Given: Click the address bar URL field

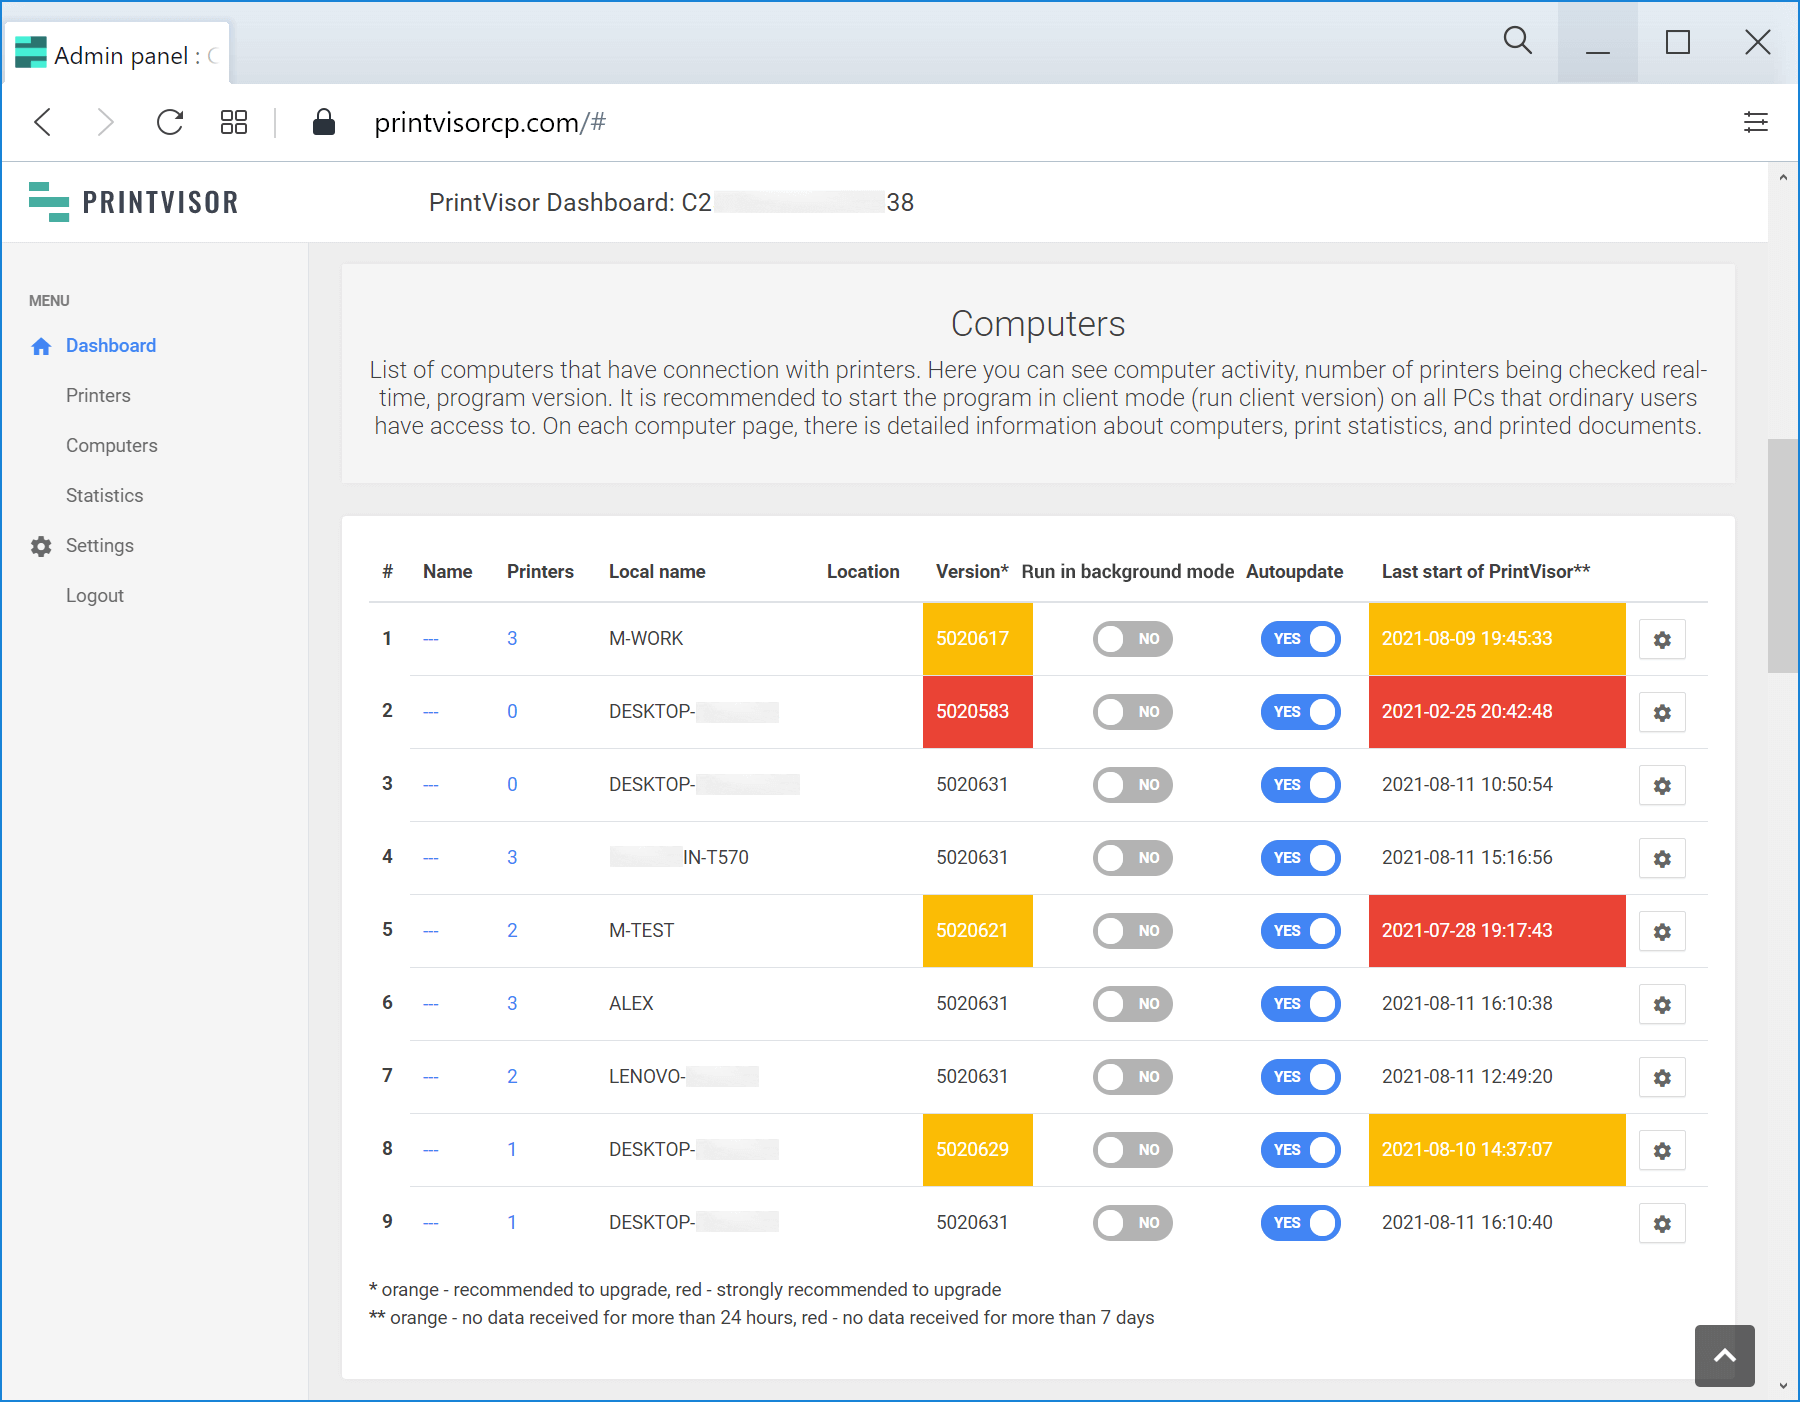Looking at the screenshot, I should pos(490,123).
